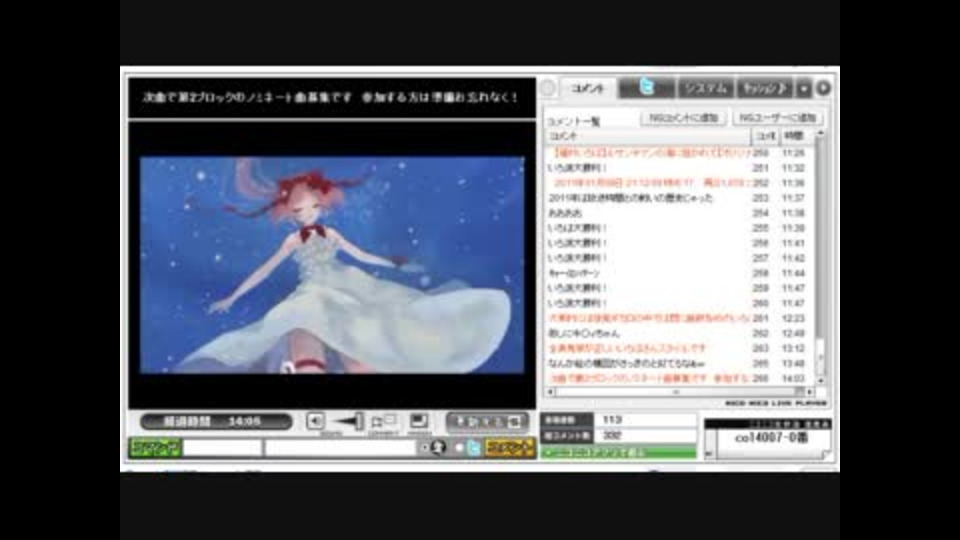Screen dimensions: 960x540
Task: Select the comment posted at 11:44
Action: (680, 273)
